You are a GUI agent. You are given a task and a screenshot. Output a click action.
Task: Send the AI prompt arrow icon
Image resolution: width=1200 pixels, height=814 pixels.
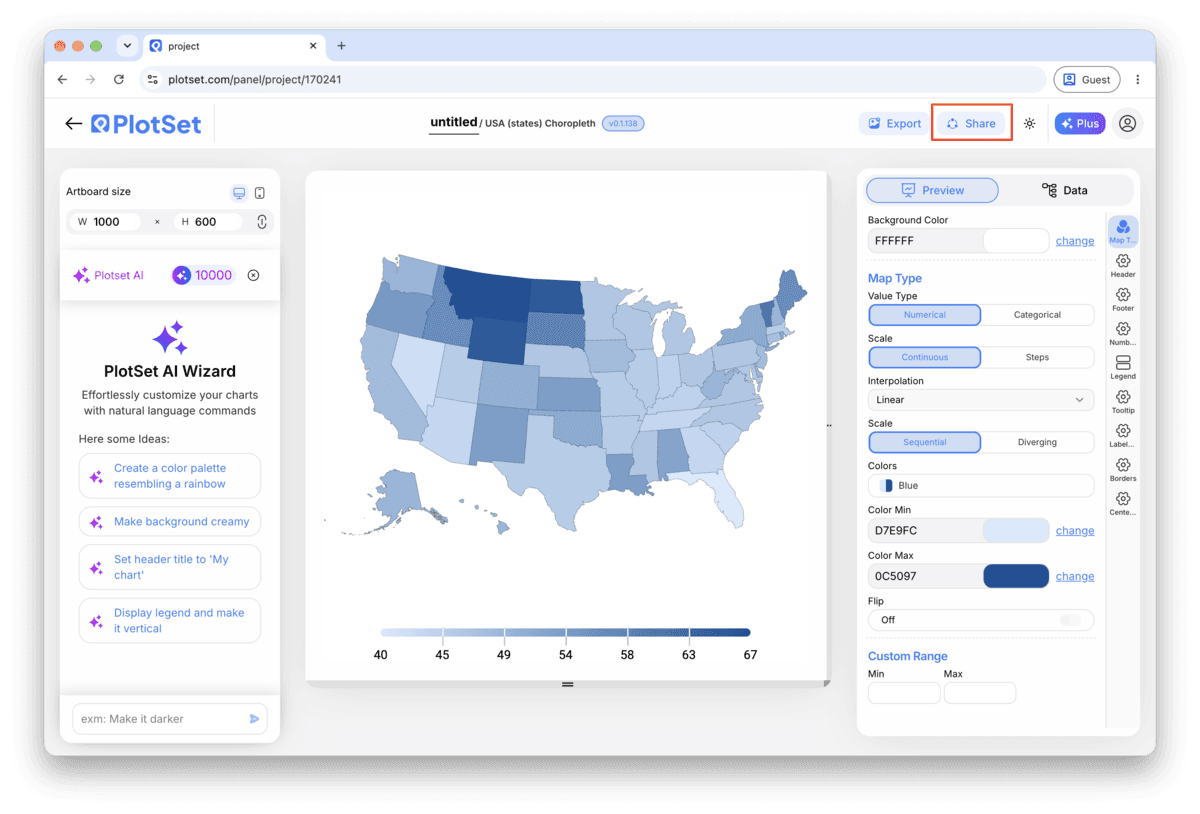254,719
